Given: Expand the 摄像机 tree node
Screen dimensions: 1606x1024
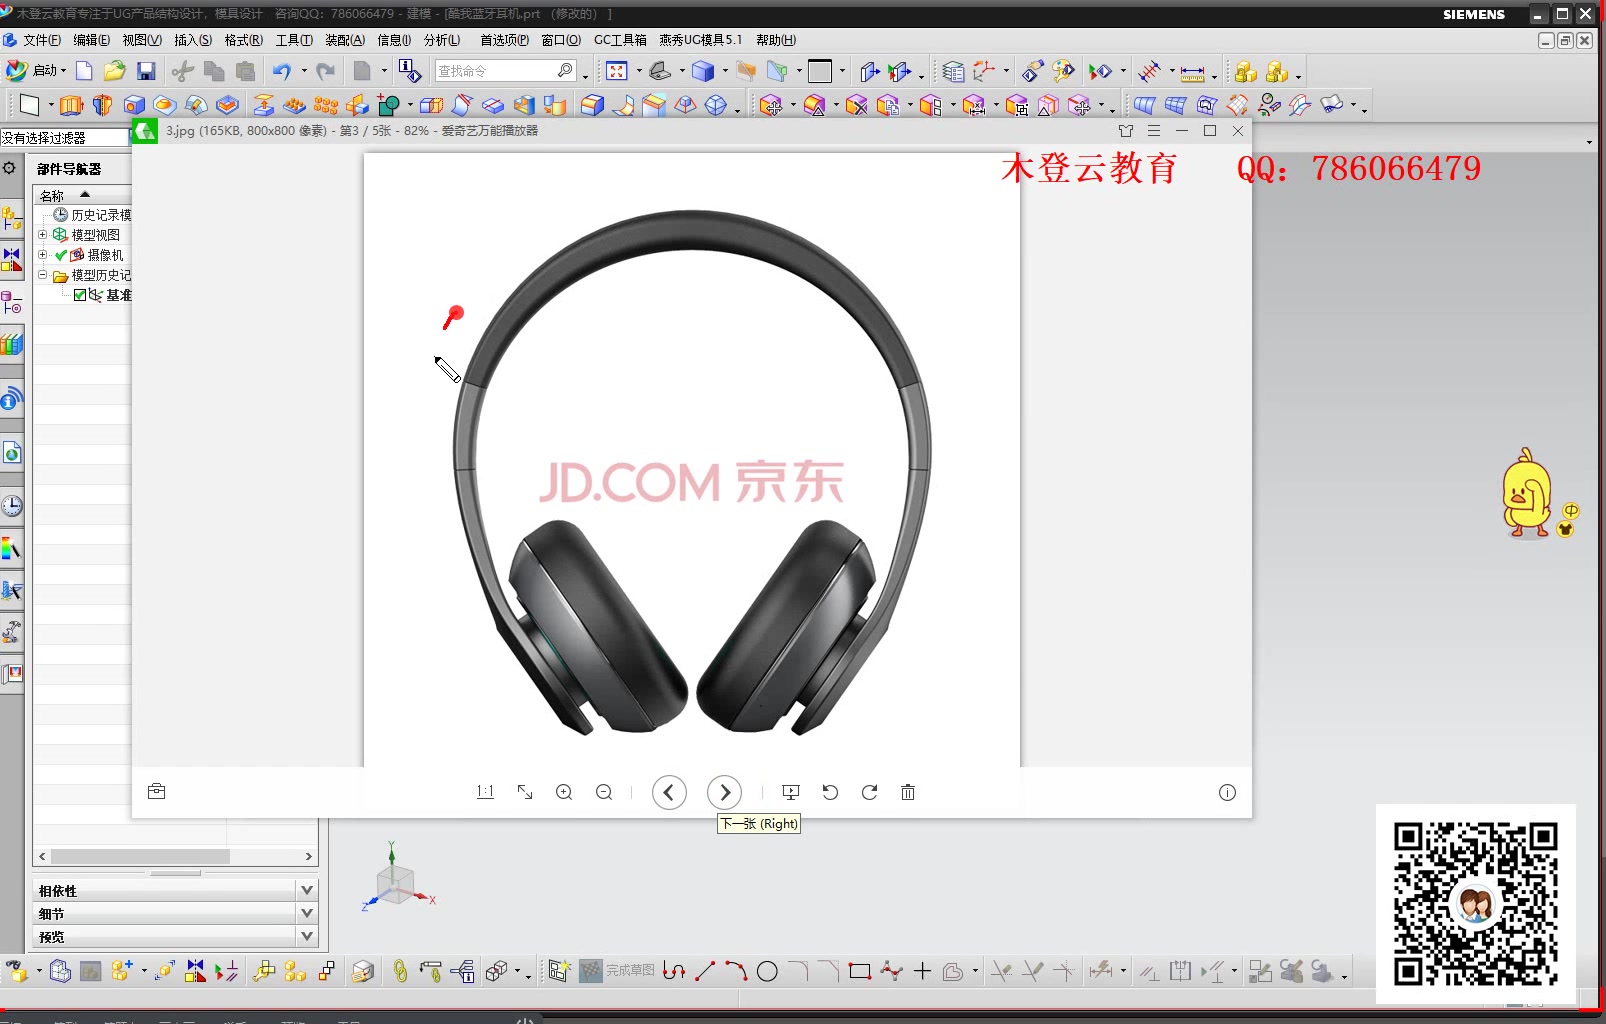Looking at the screenshot, I should pos(43,255).
